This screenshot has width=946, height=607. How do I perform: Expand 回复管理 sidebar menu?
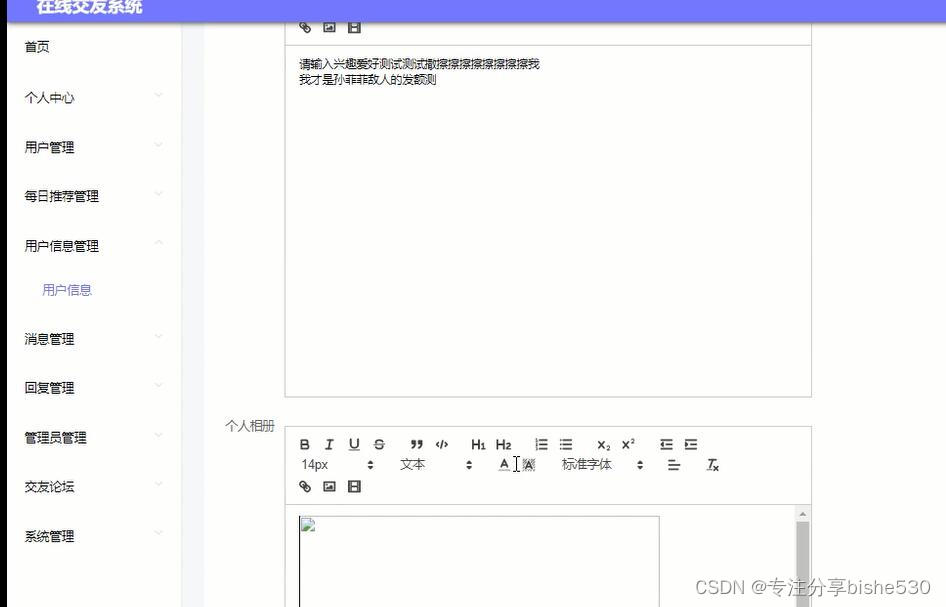click(x=94, y=387)
